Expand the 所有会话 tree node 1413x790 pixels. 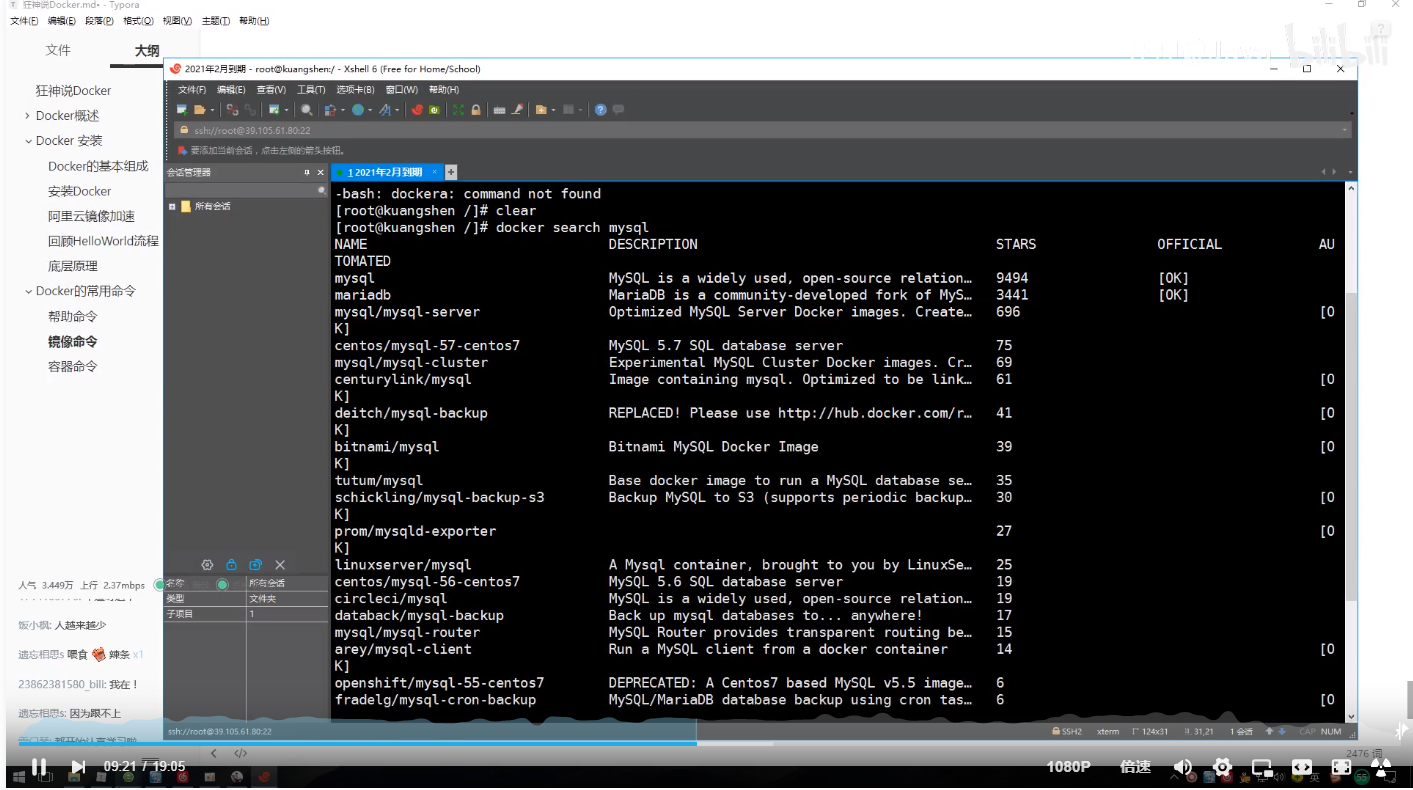pyautogui.click(x=172, y=206)
